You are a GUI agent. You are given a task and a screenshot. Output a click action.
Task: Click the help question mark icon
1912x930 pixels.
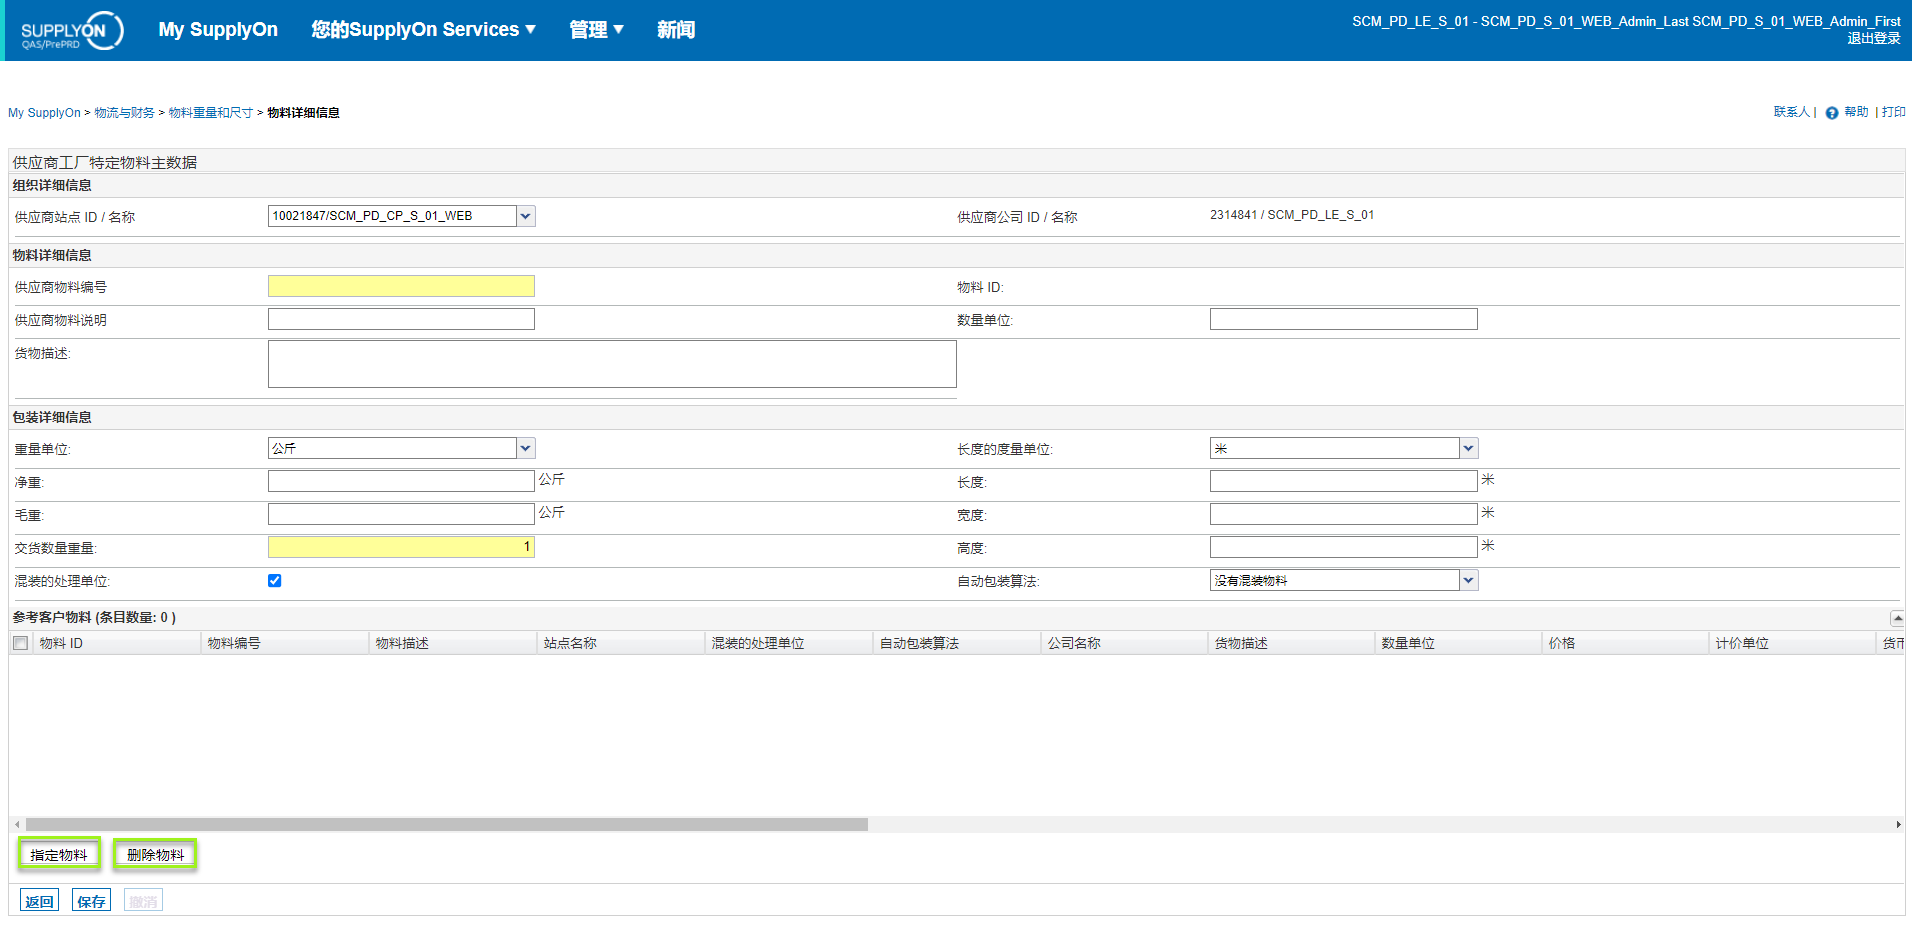(1832, 113)
